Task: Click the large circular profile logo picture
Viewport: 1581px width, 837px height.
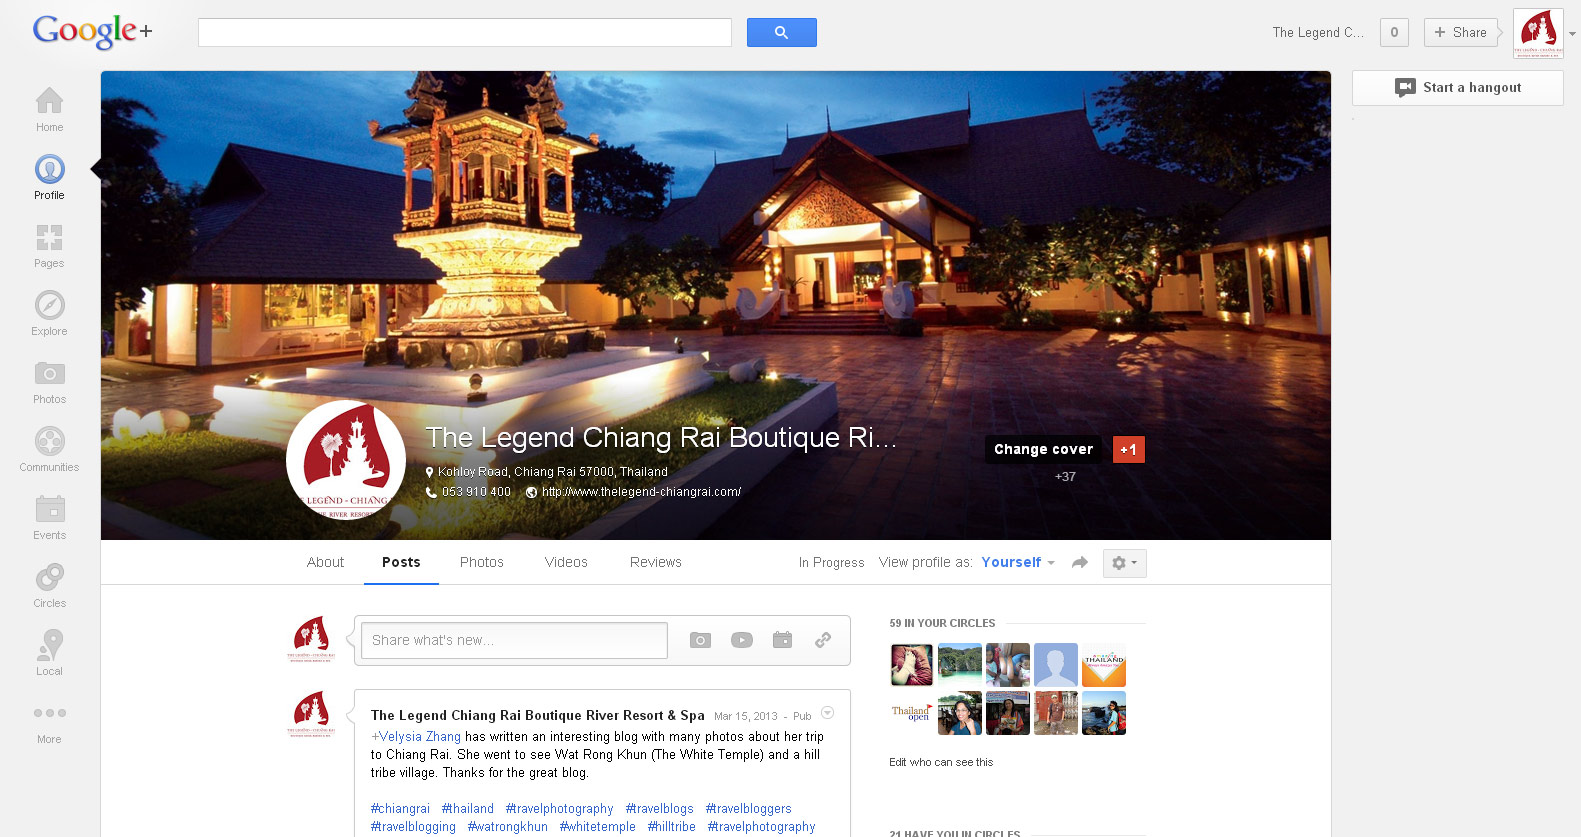Action: 346,460
